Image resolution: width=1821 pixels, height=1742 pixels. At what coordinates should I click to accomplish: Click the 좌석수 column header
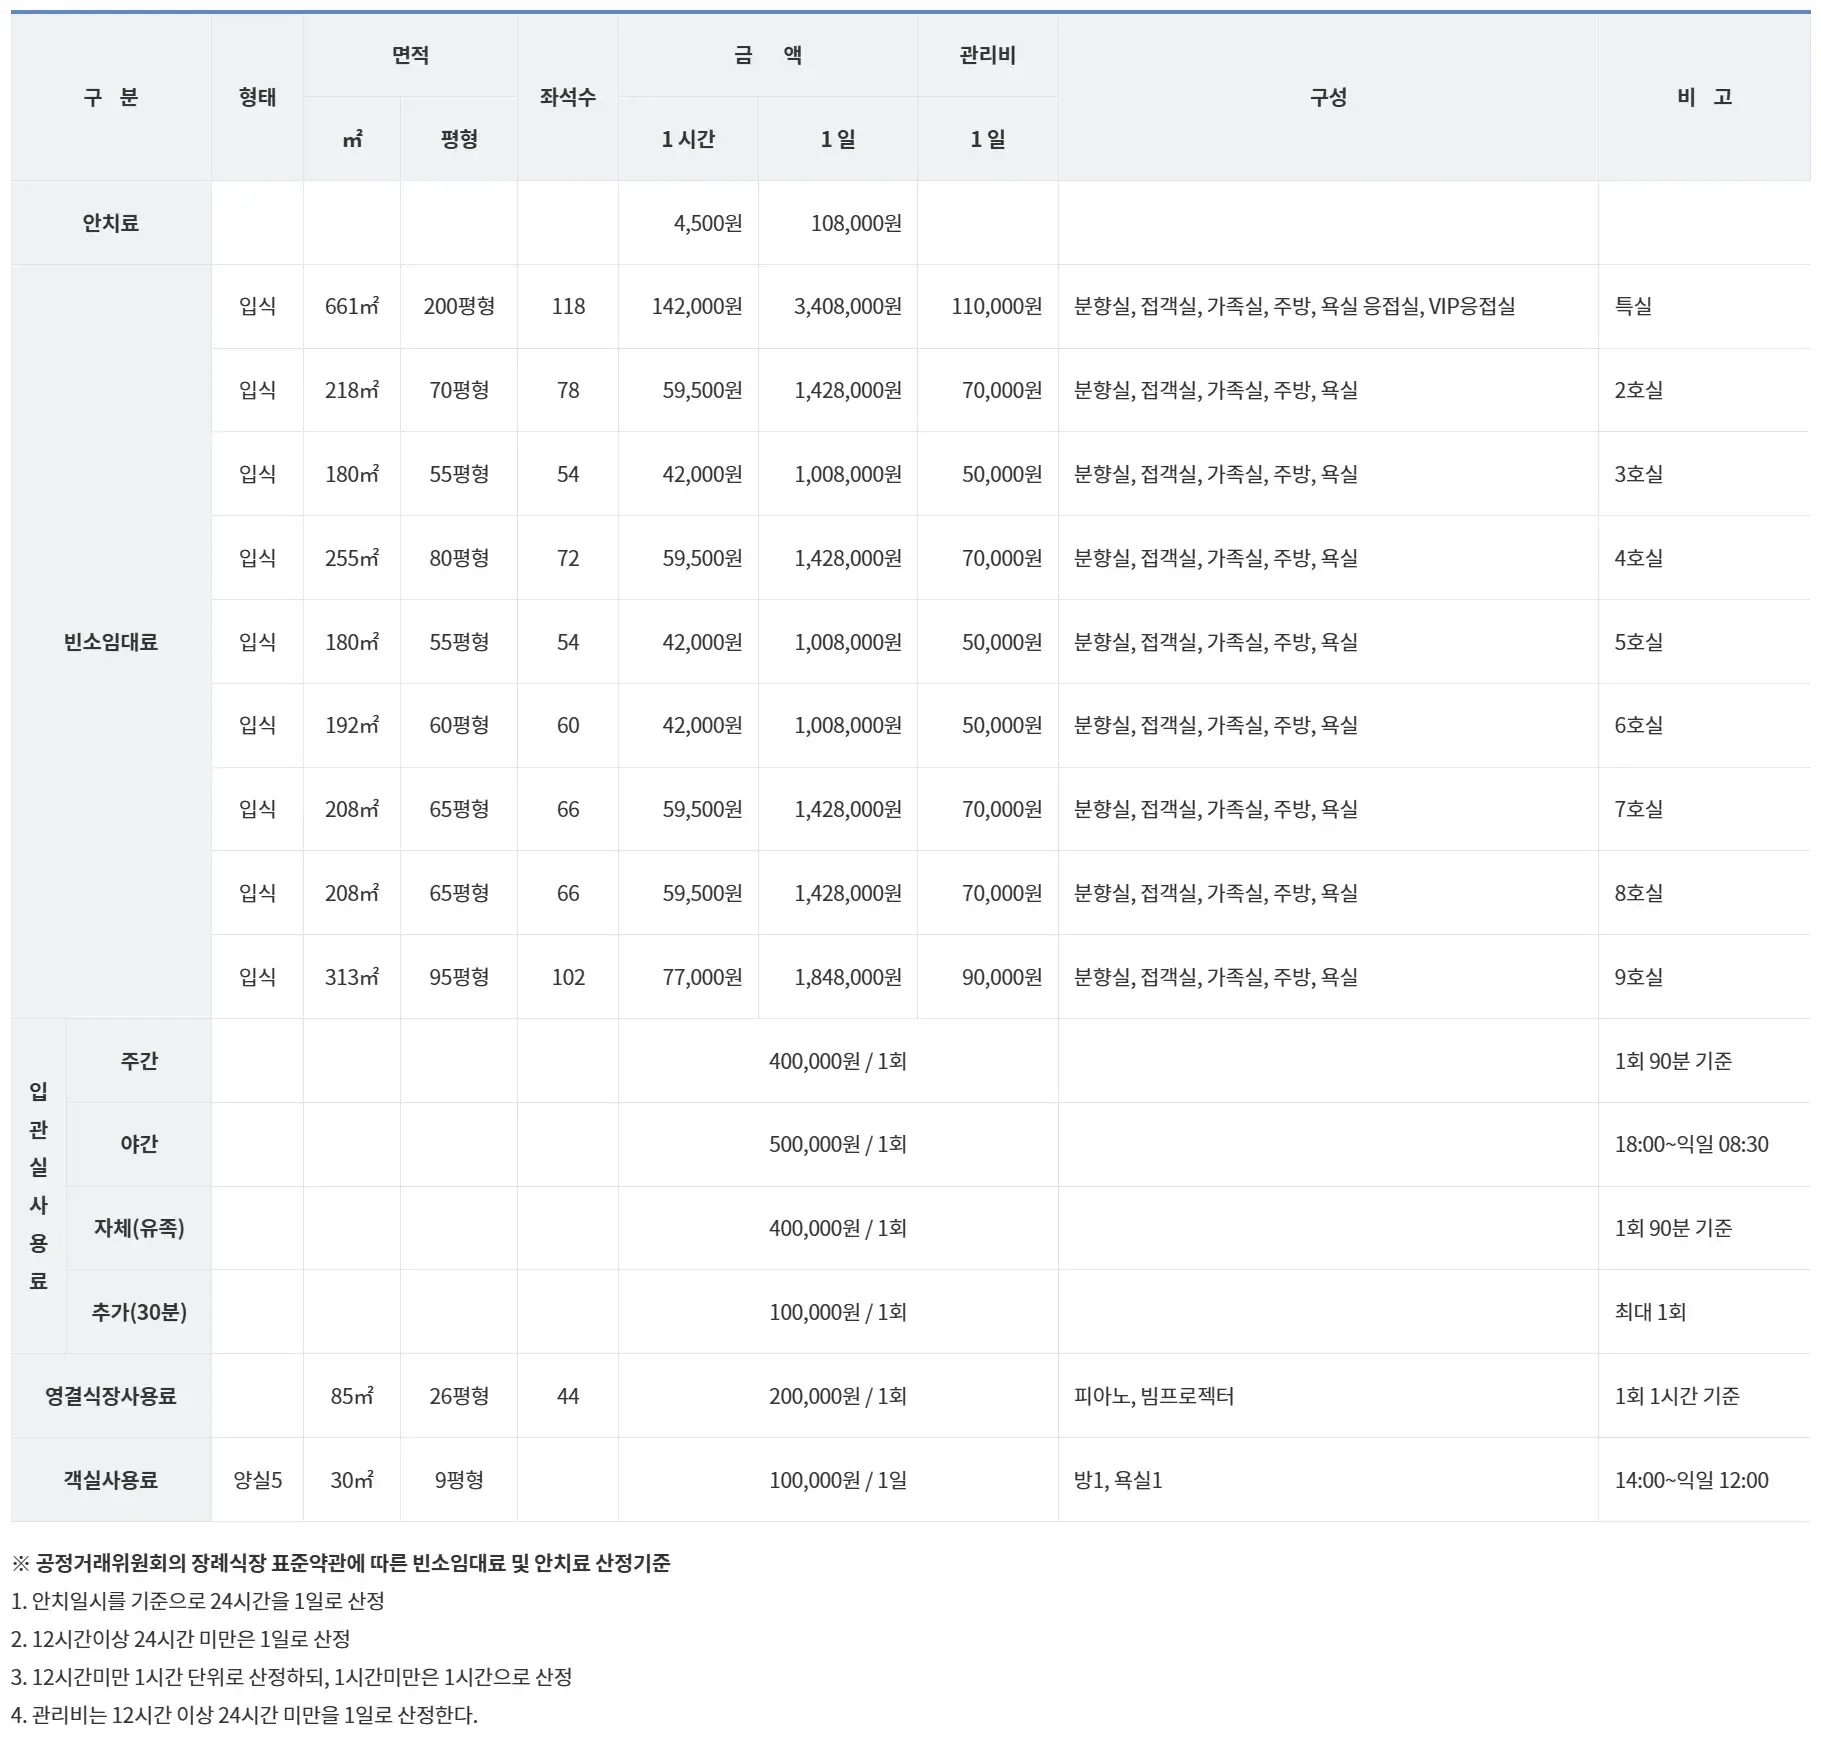tap(568, 99)
